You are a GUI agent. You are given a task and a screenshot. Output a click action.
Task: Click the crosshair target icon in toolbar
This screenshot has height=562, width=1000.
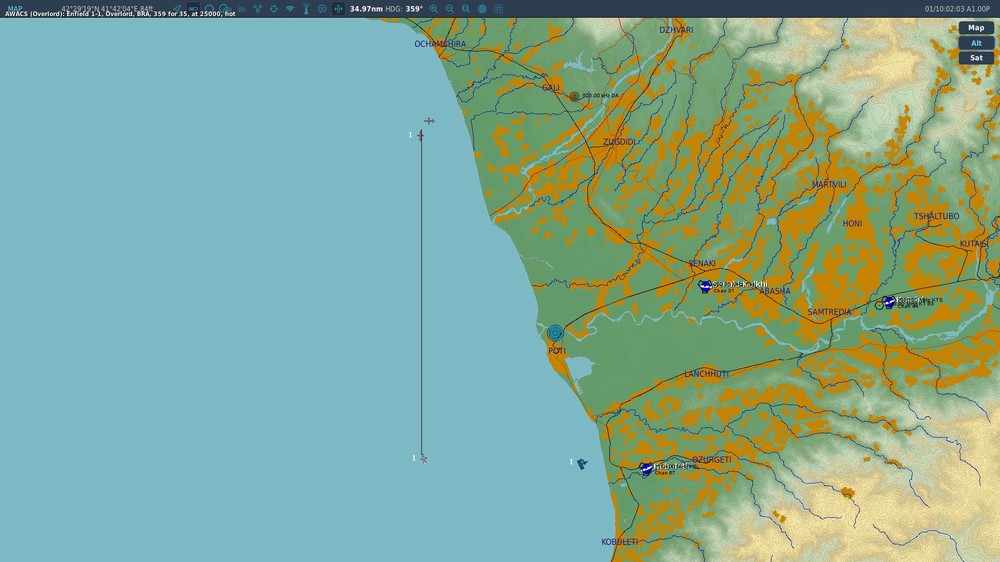pyautogui.click(x=274, y=9)
